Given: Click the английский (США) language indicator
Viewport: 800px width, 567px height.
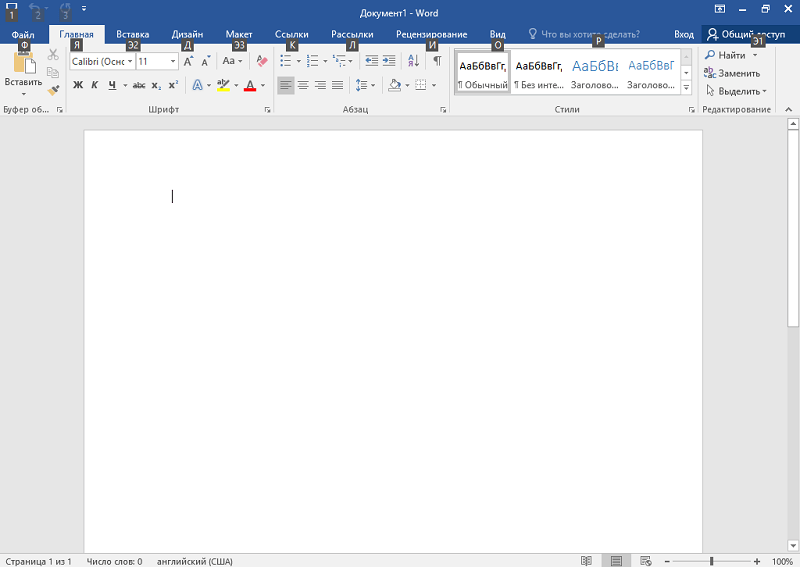Looking at the screenshot, I should [195, 561].
